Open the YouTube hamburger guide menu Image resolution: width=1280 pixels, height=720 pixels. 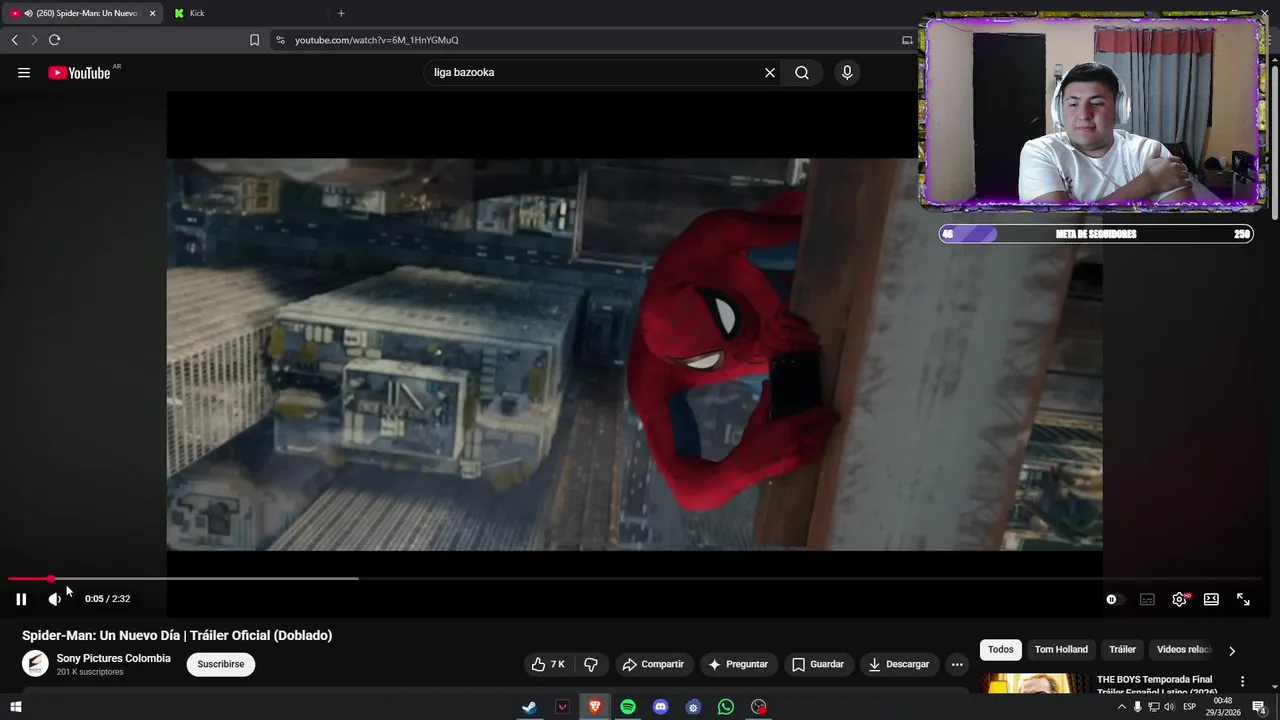(24, 73)
